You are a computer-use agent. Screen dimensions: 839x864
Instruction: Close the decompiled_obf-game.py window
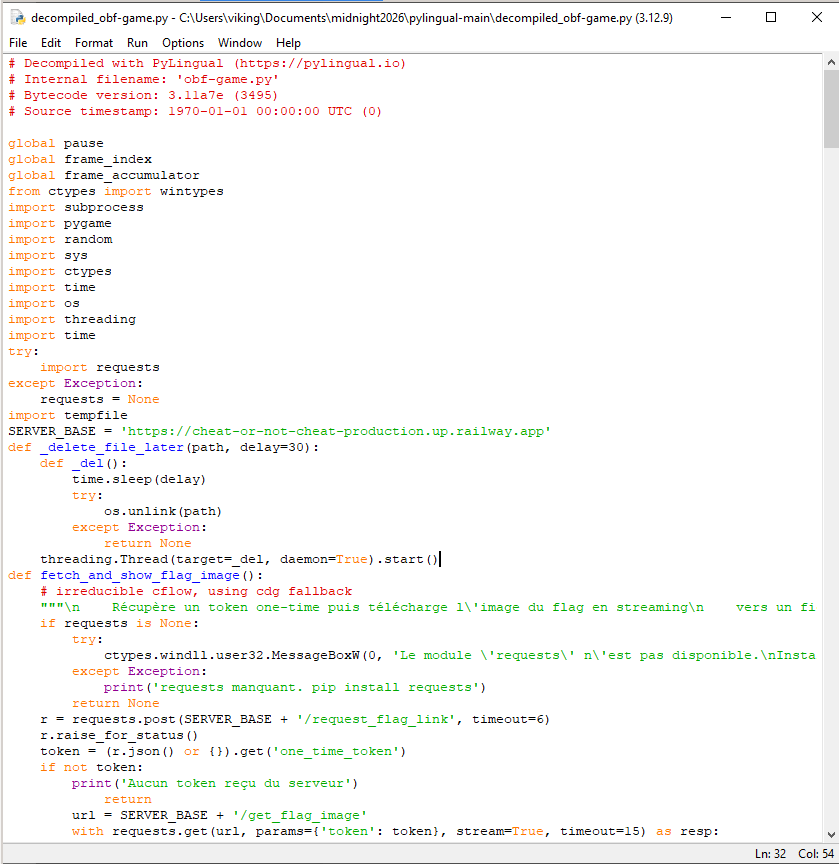click(816, 18)
